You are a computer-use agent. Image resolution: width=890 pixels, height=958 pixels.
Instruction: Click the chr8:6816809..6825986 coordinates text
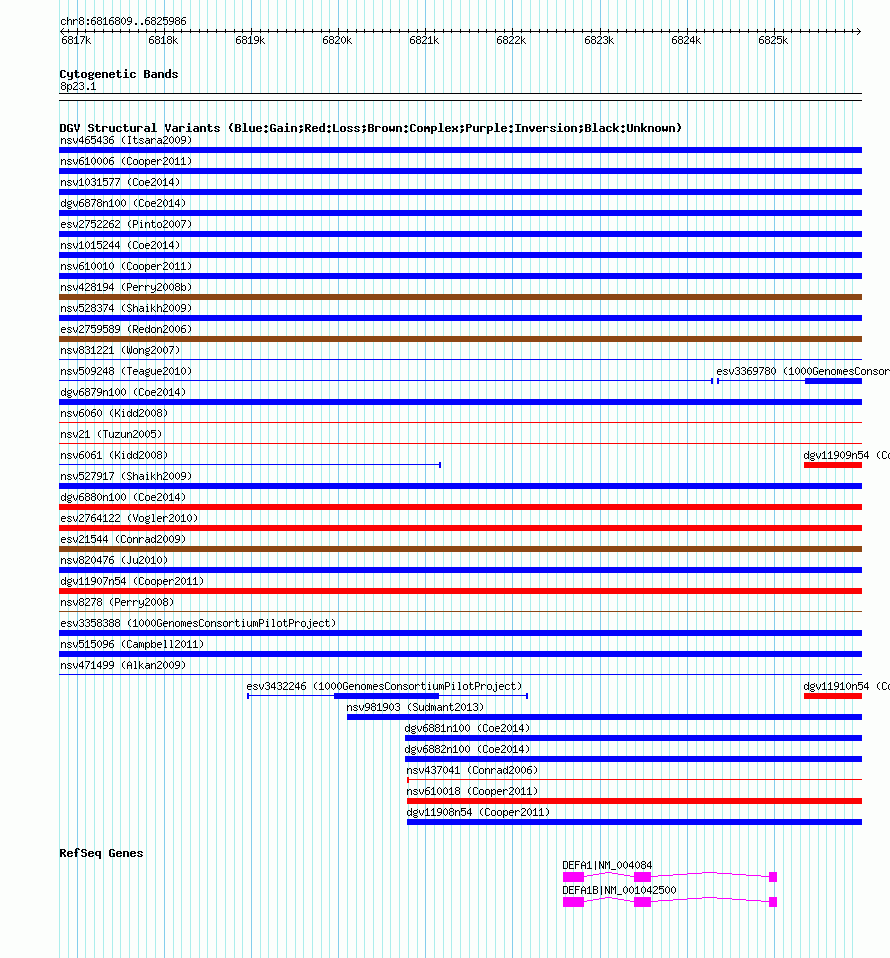point(123,21)
